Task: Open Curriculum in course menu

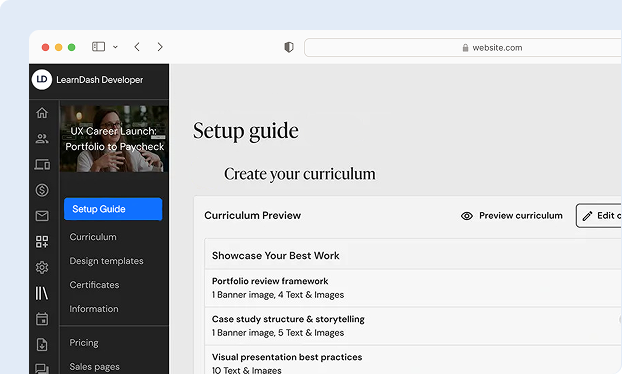Action: [x=93, y=237]
